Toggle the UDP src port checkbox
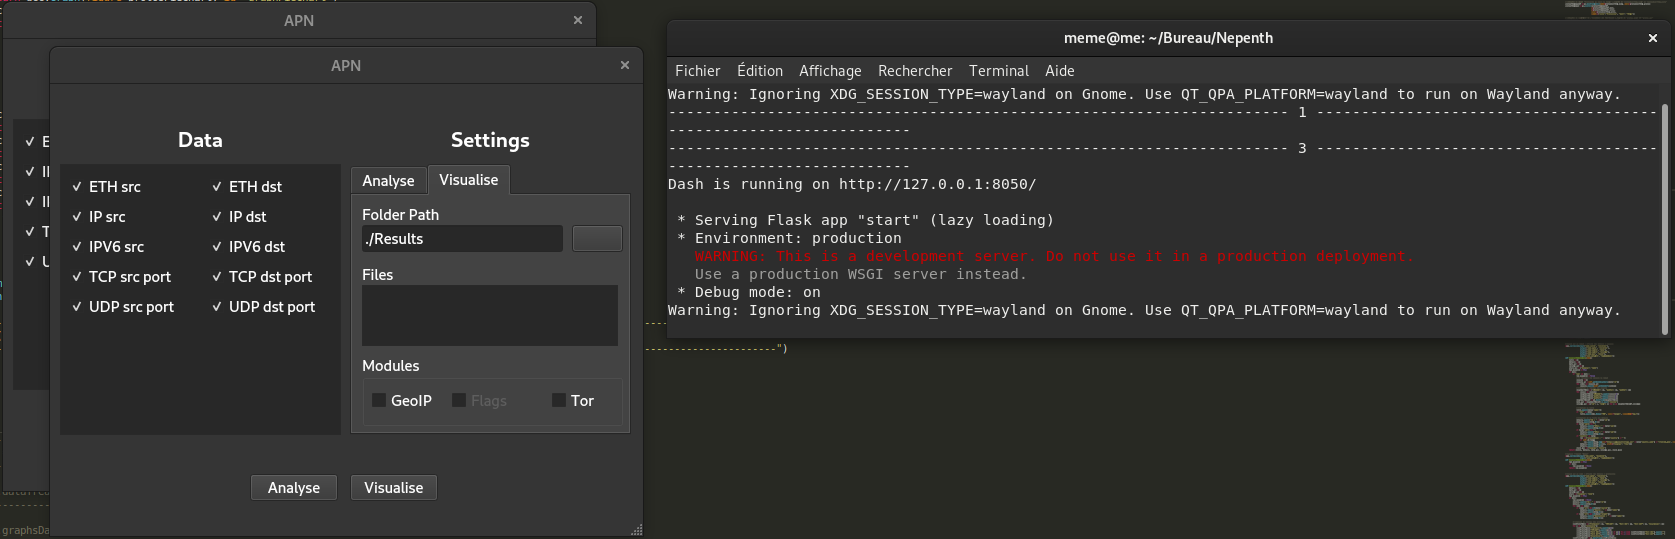This screenshot has width=1675, height=539. (122, 307)
